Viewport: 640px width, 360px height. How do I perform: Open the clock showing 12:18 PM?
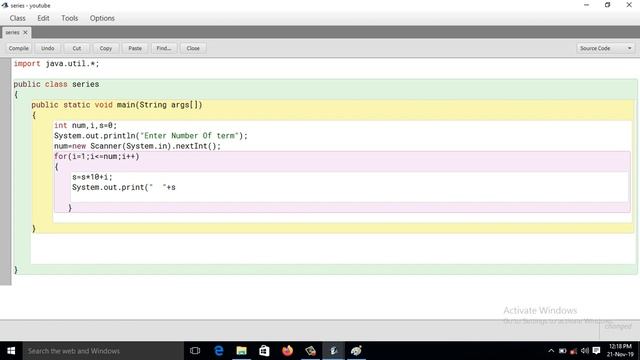coord(620,351)
